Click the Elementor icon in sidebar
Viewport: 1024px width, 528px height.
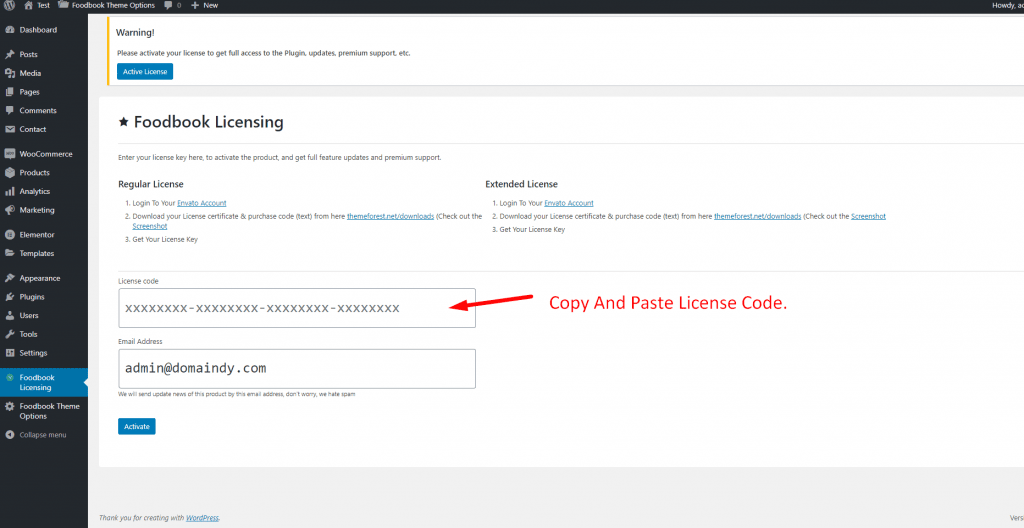[x=10, y=235]
